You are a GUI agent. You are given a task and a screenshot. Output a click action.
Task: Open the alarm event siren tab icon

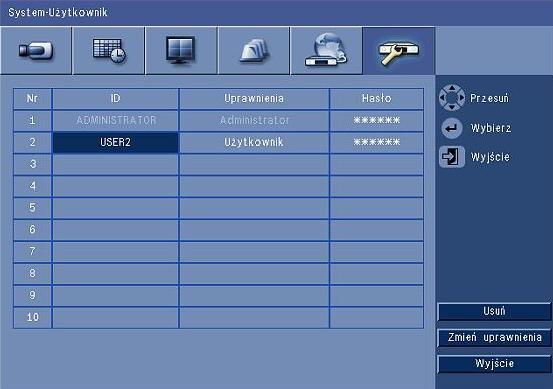point(254,50)
